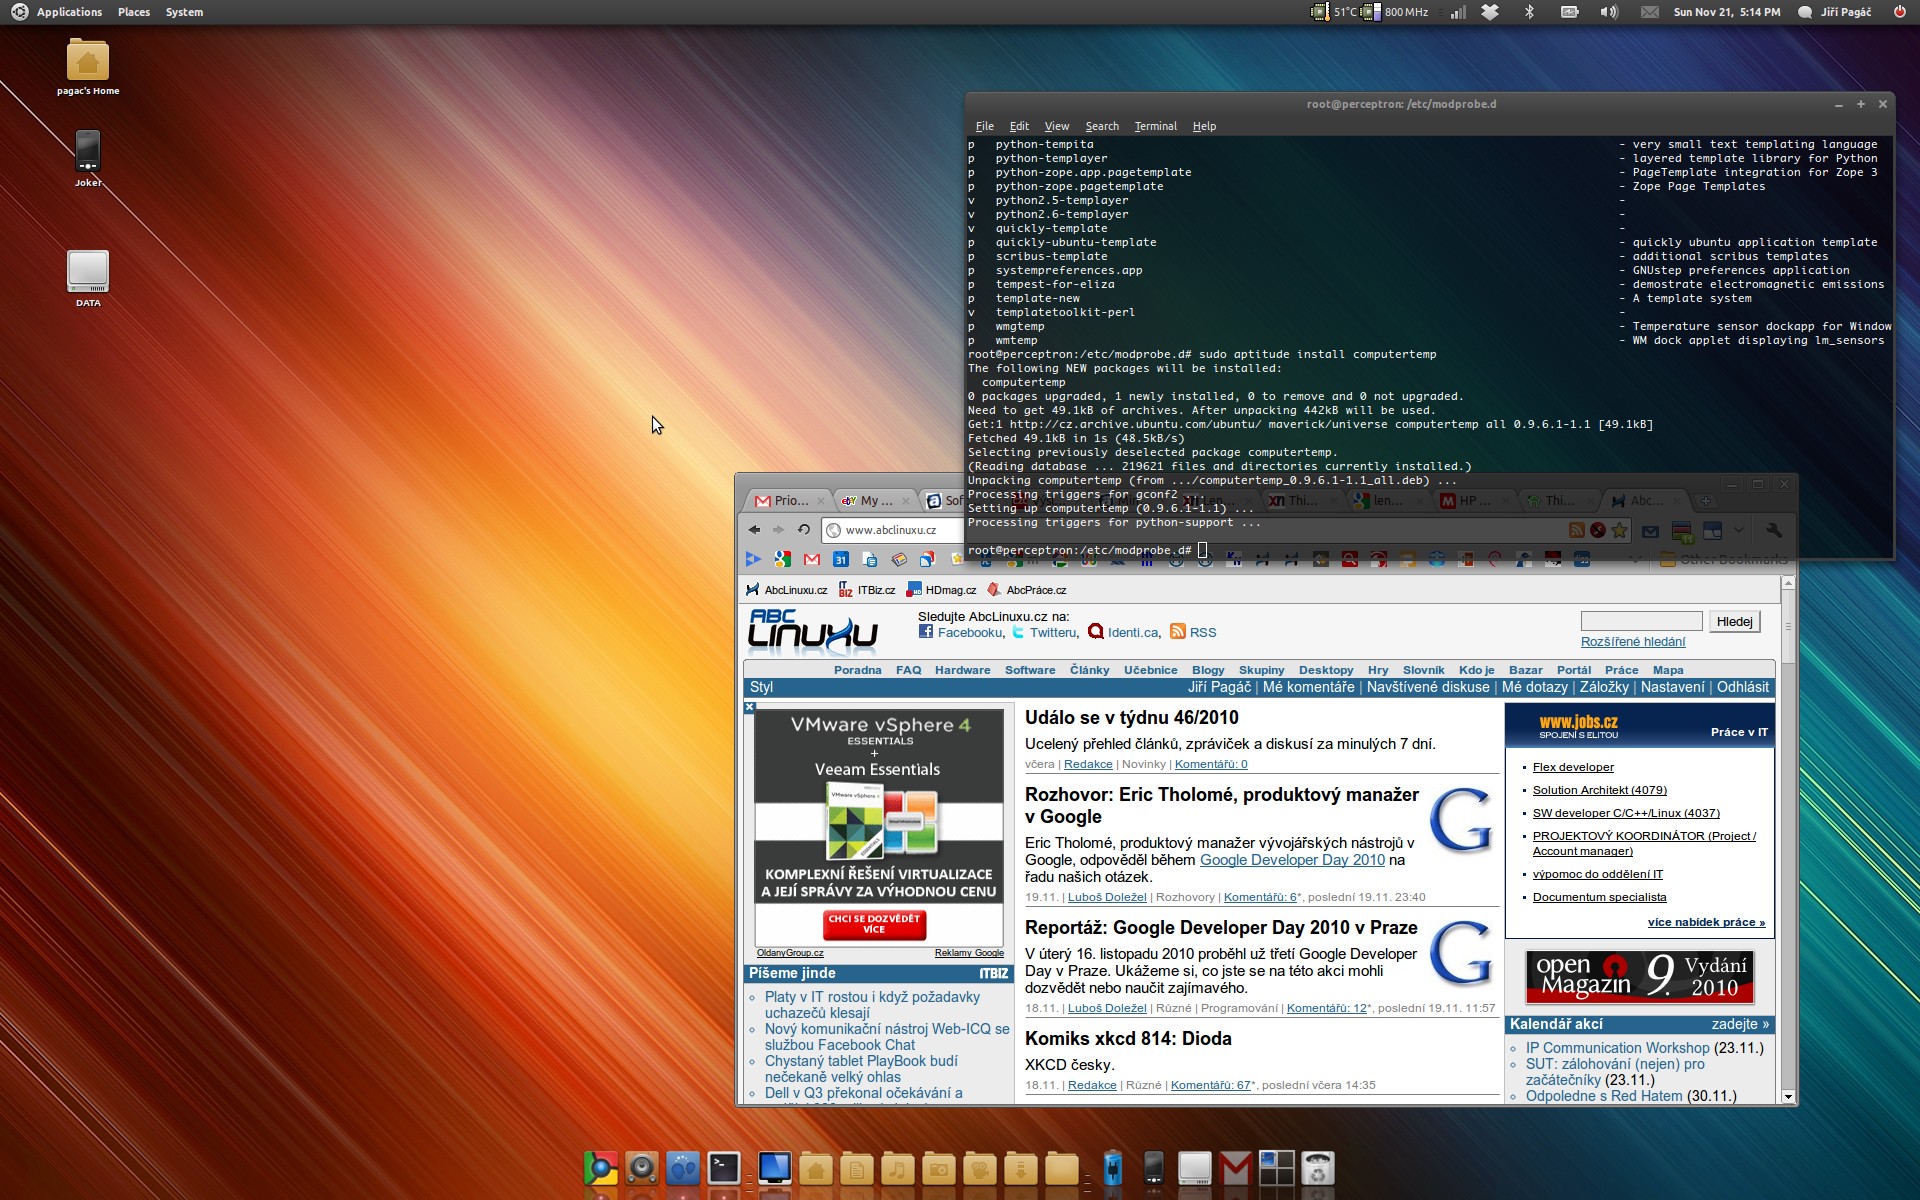Screen dimensions: 1920x1200
Task: Click the Hledej search button
Action: pos(1734,622)
